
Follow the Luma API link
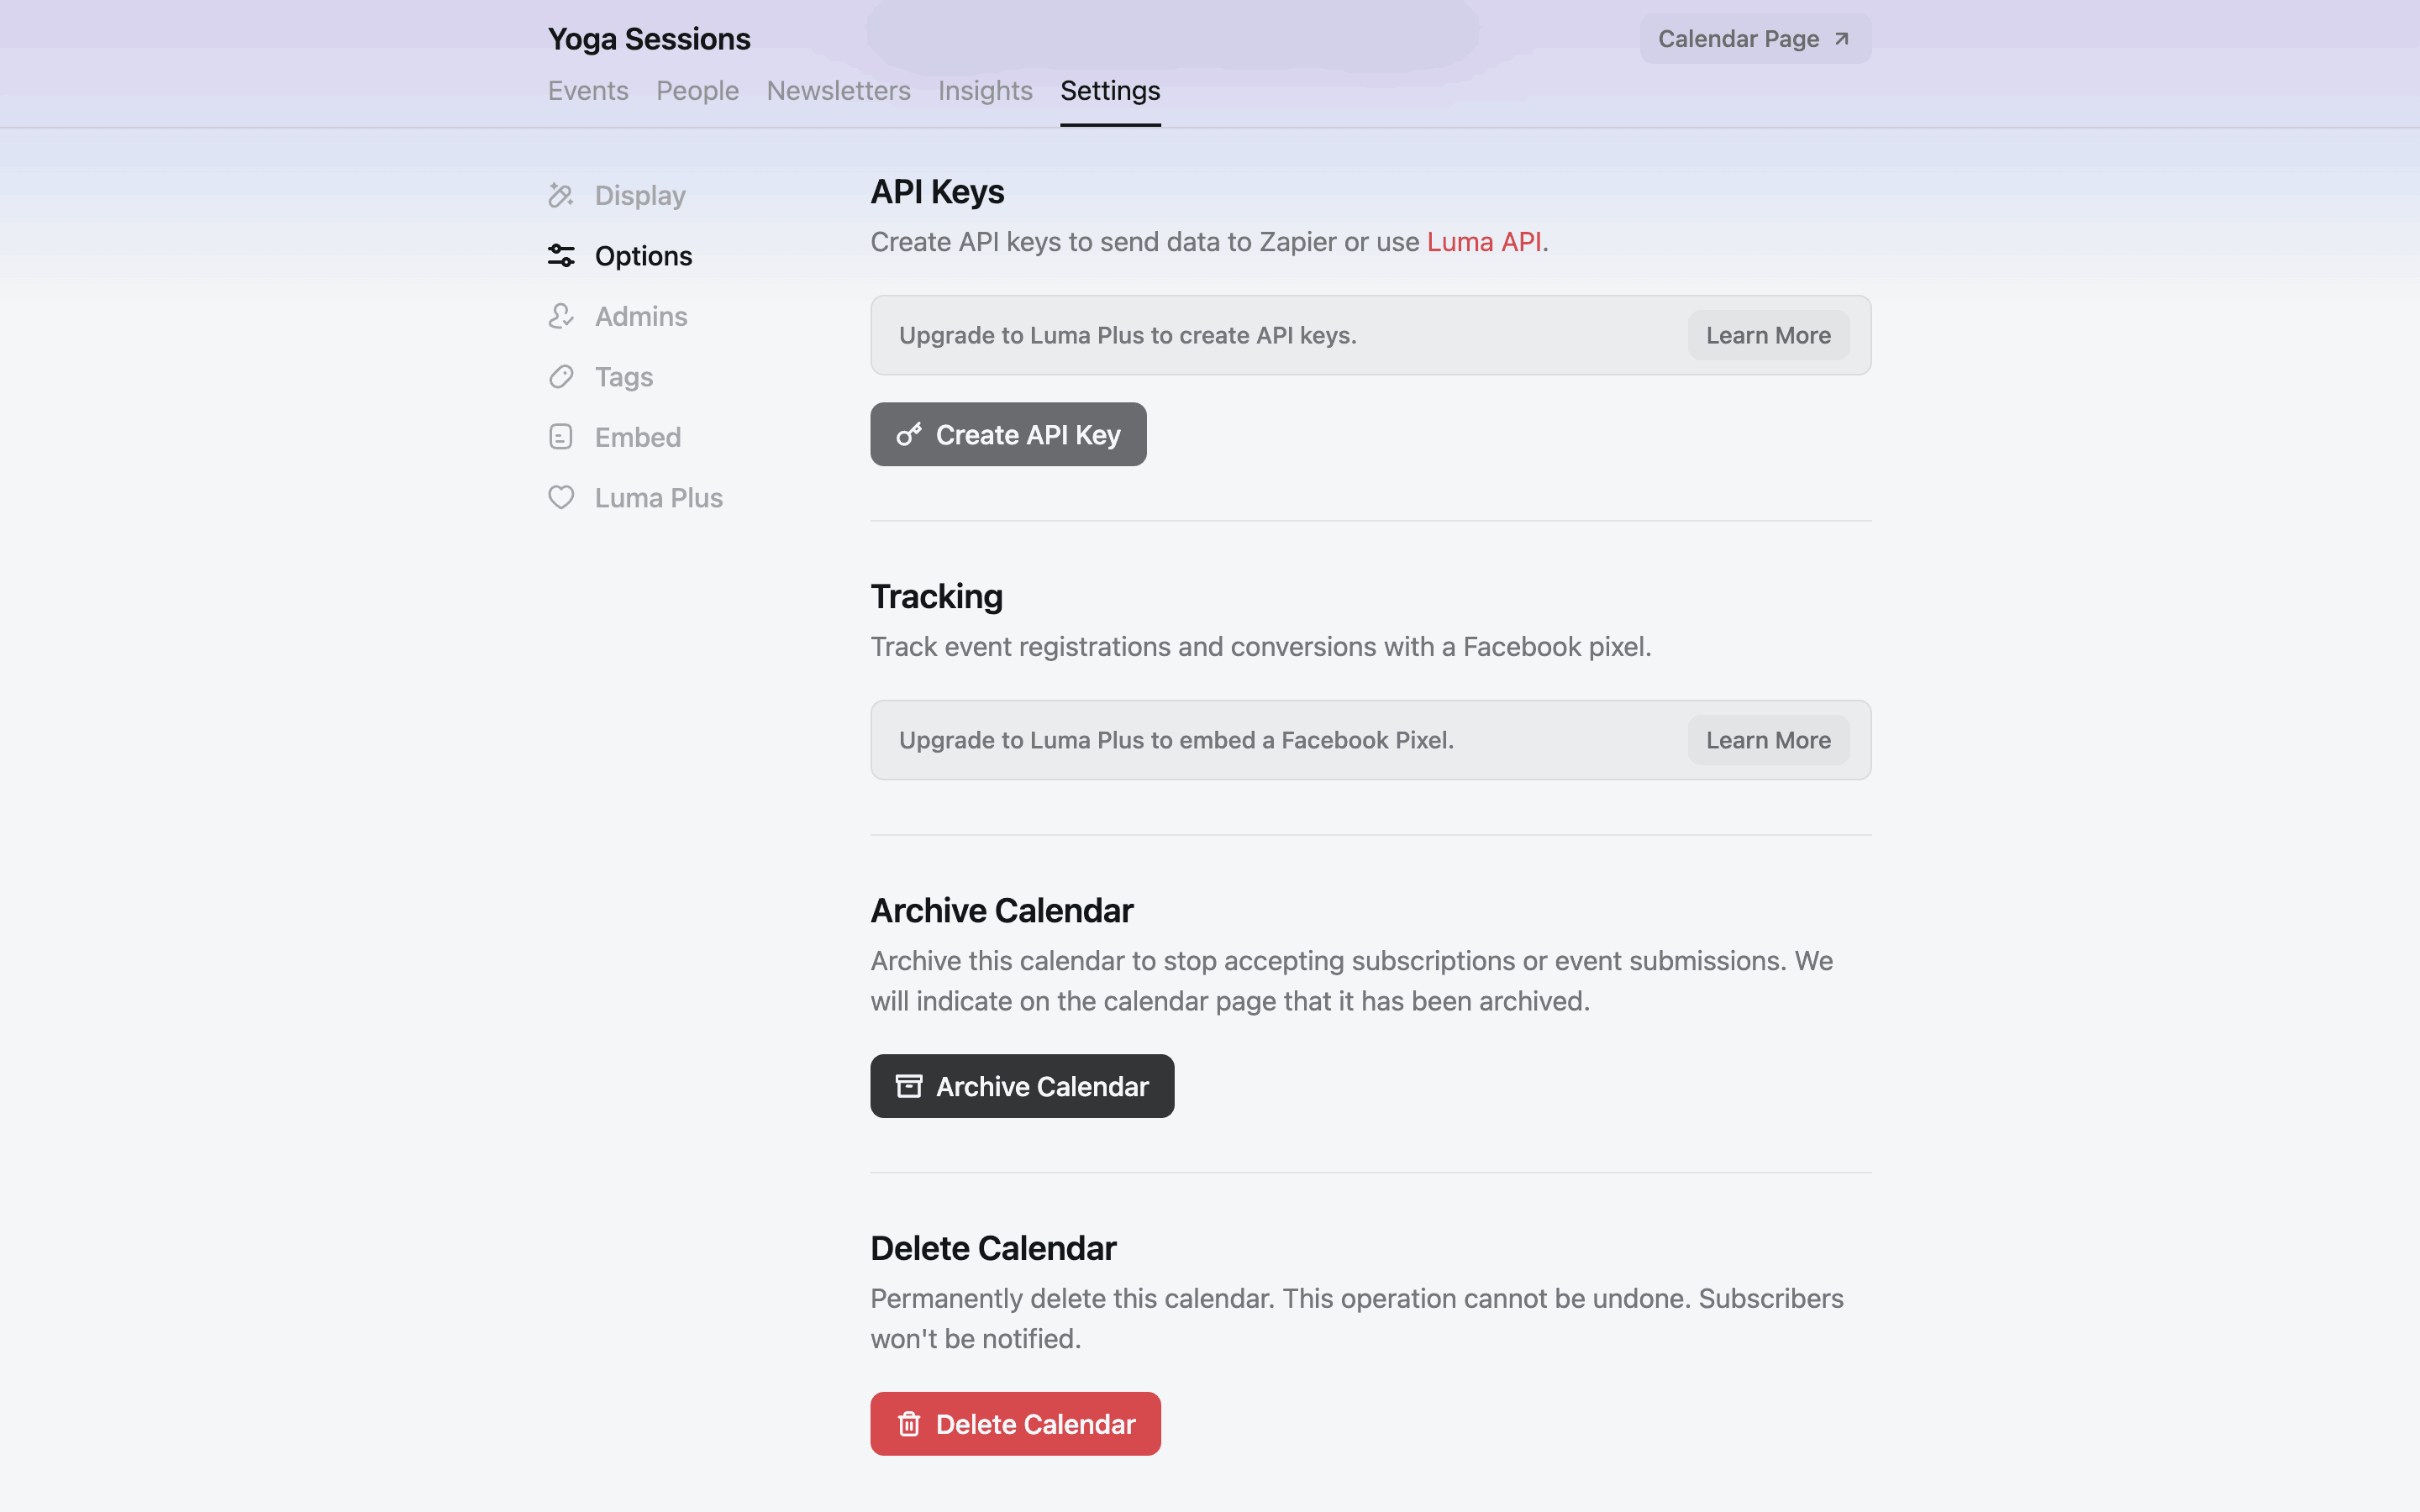coord(1483,242)
